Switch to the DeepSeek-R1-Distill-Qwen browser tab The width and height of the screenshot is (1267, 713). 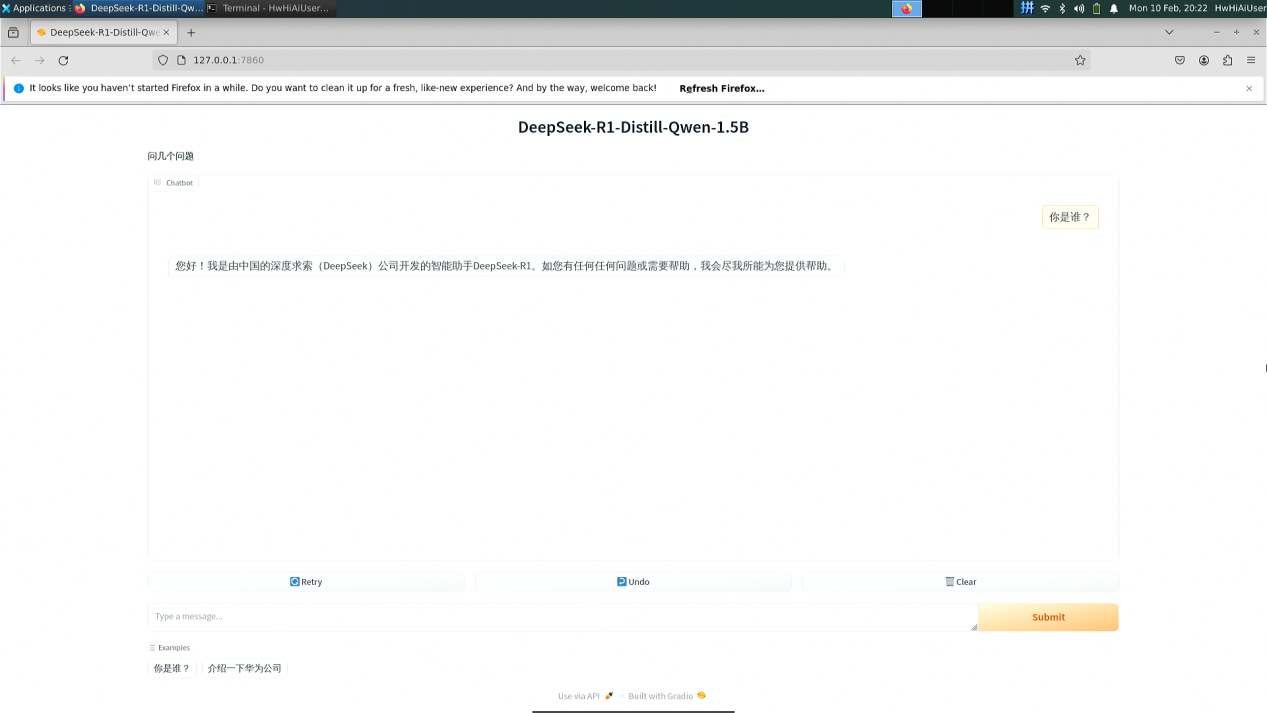coord(100,31)
